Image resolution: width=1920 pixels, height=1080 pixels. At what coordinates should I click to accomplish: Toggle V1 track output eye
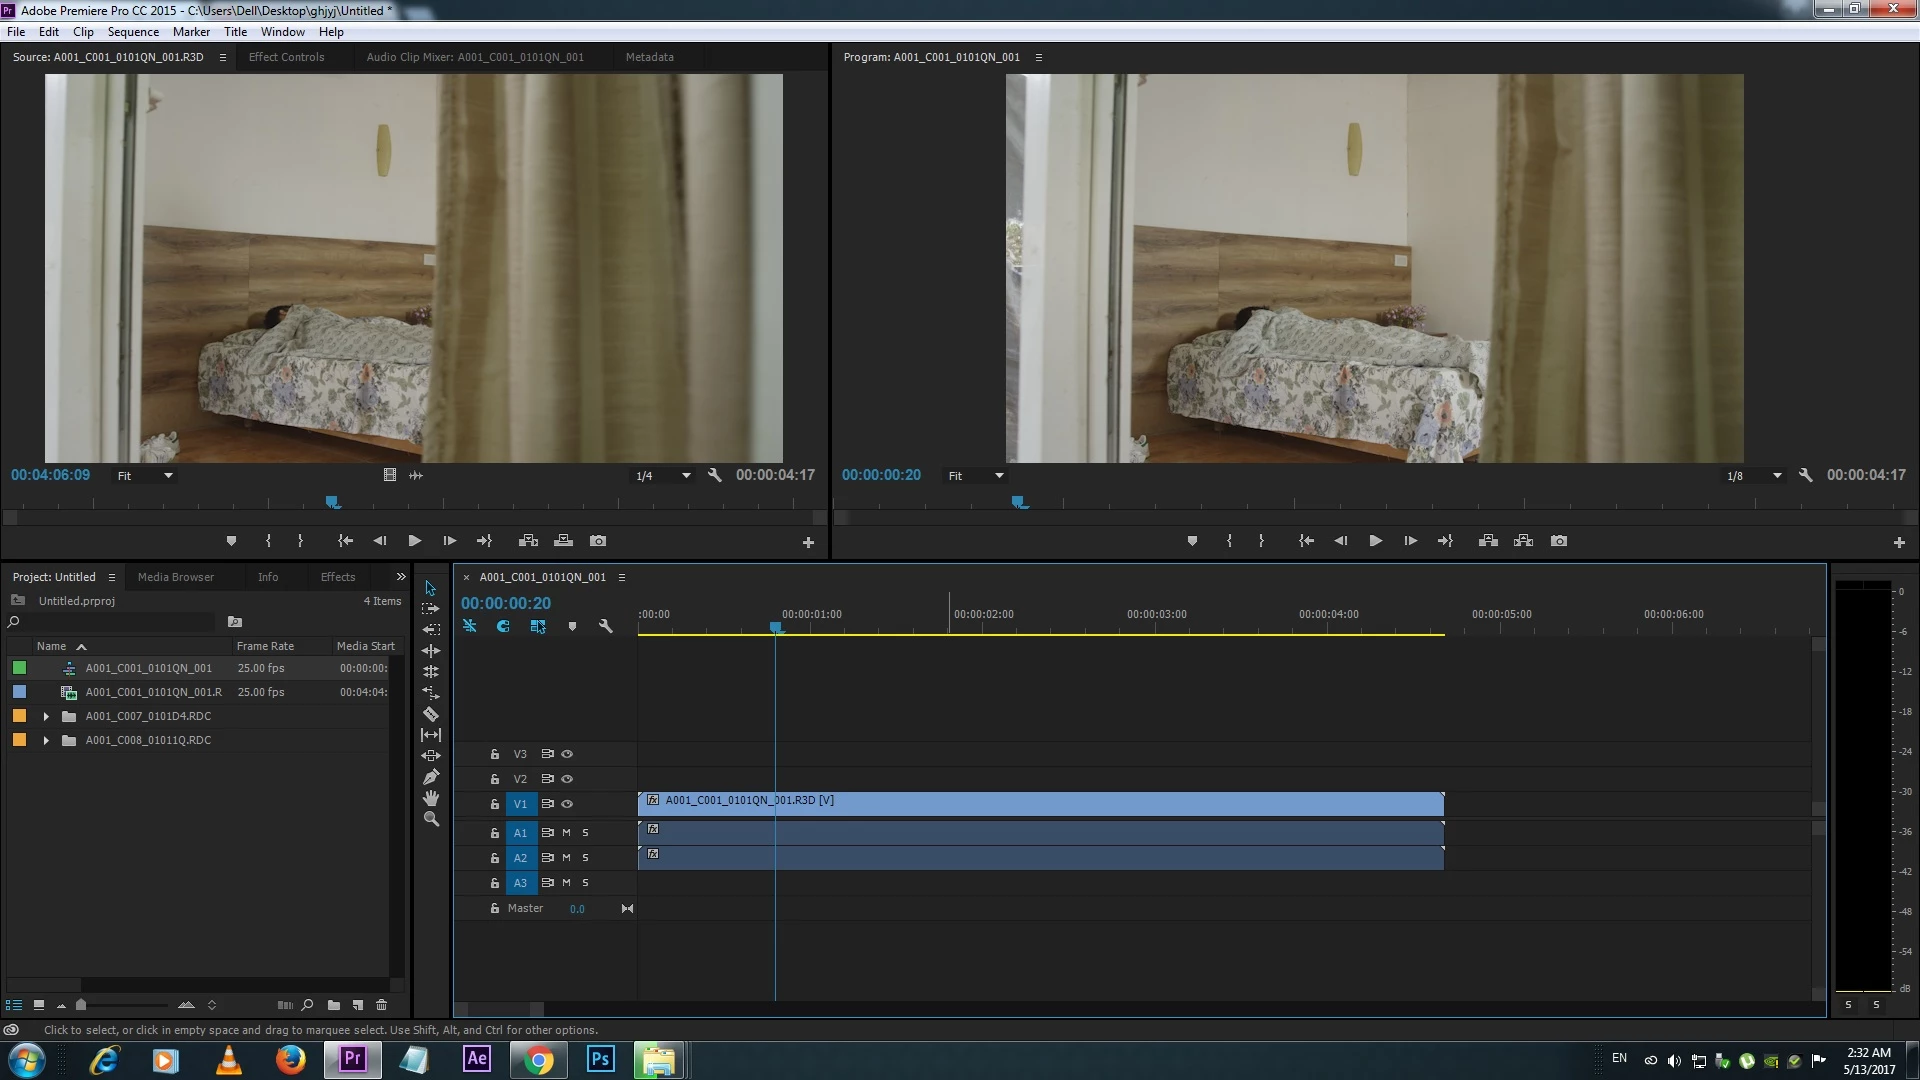click(x=567, y=804)
